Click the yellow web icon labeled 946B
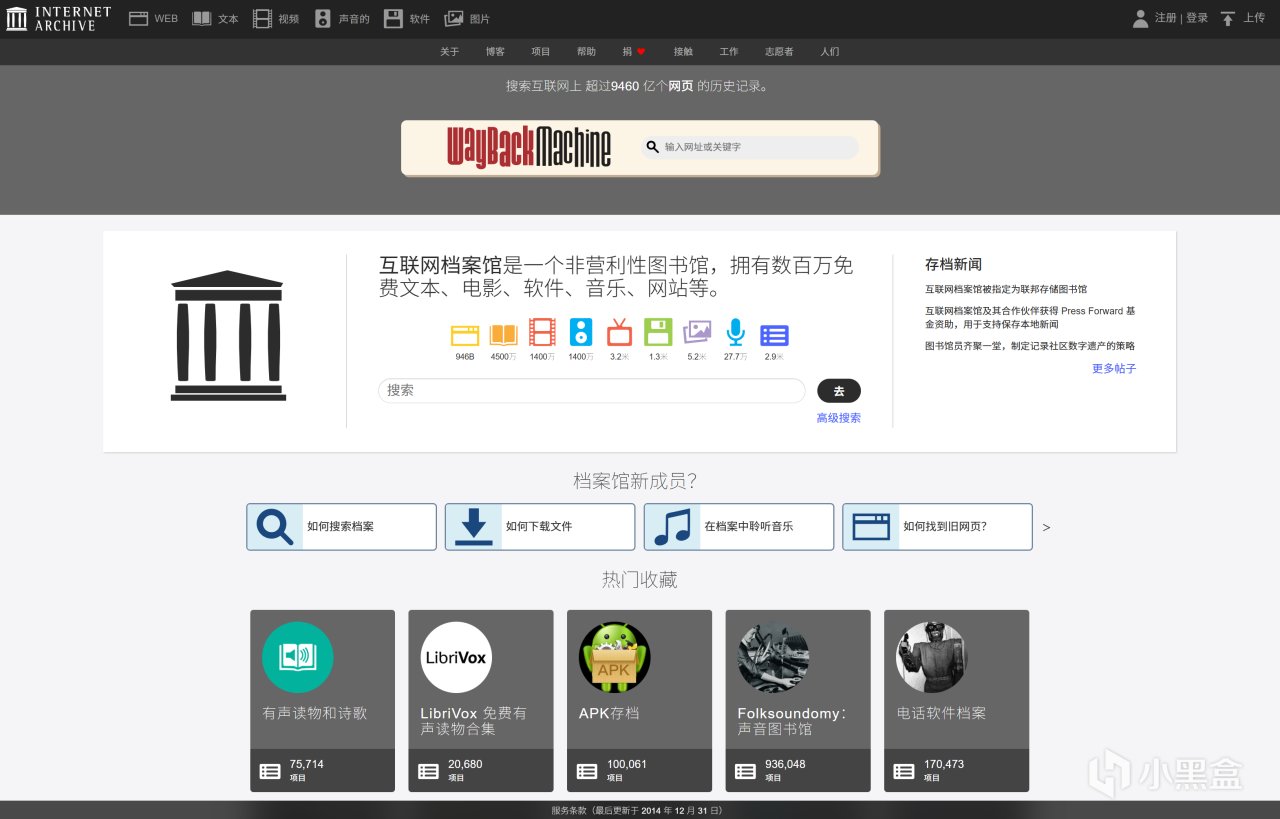 pos(465,335)
